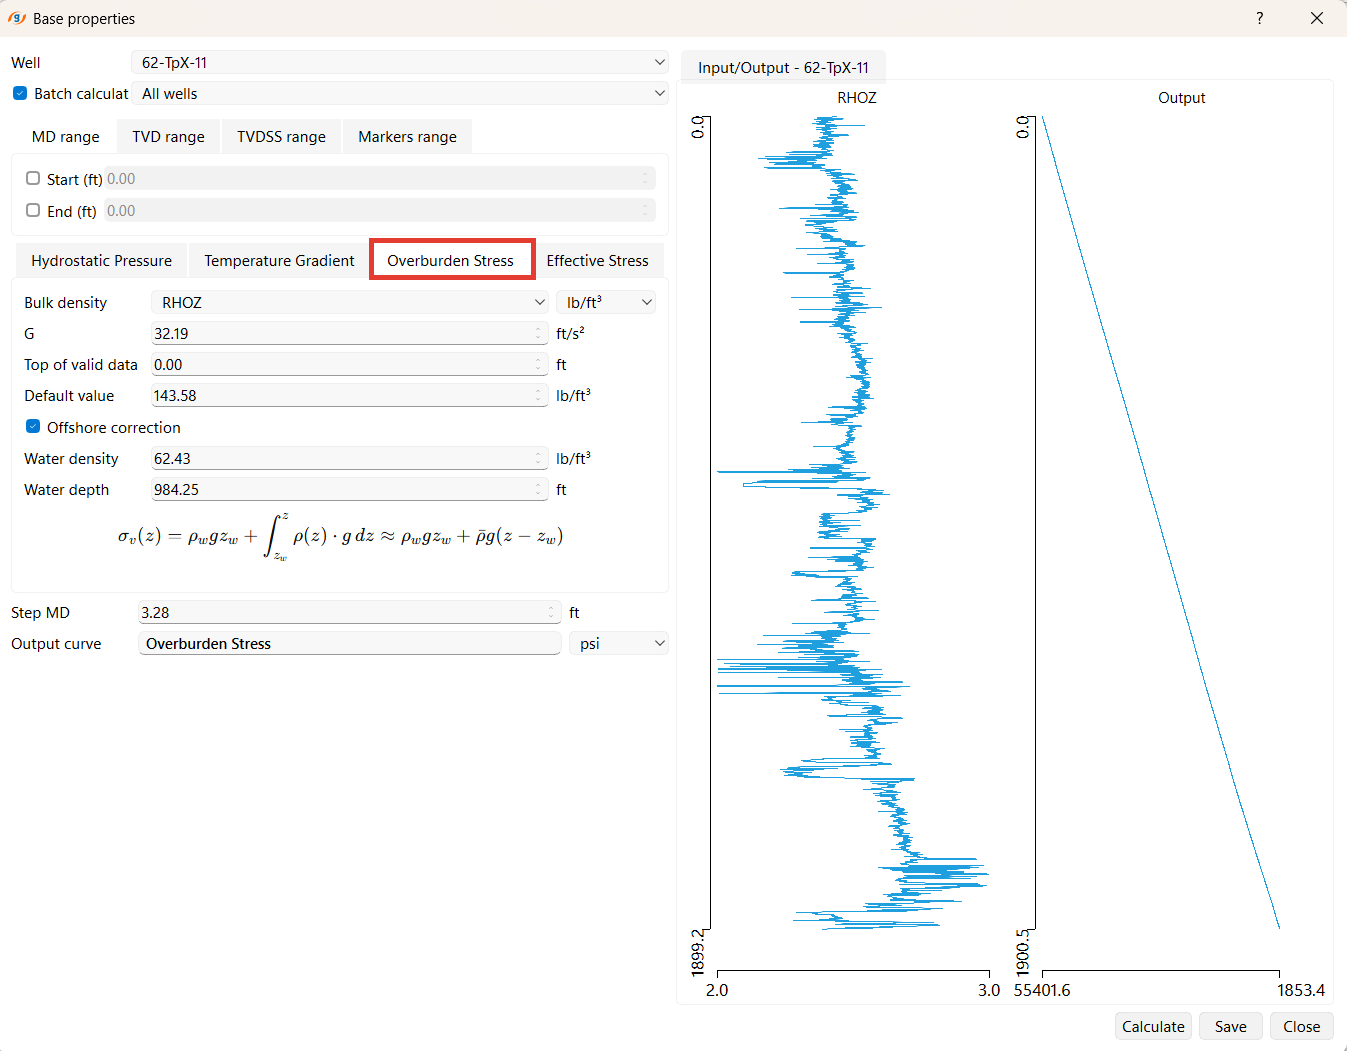Enable the End (ft) checkbox
The height and width of the screenshot is (1051, 1347).
tap(33, 211)
